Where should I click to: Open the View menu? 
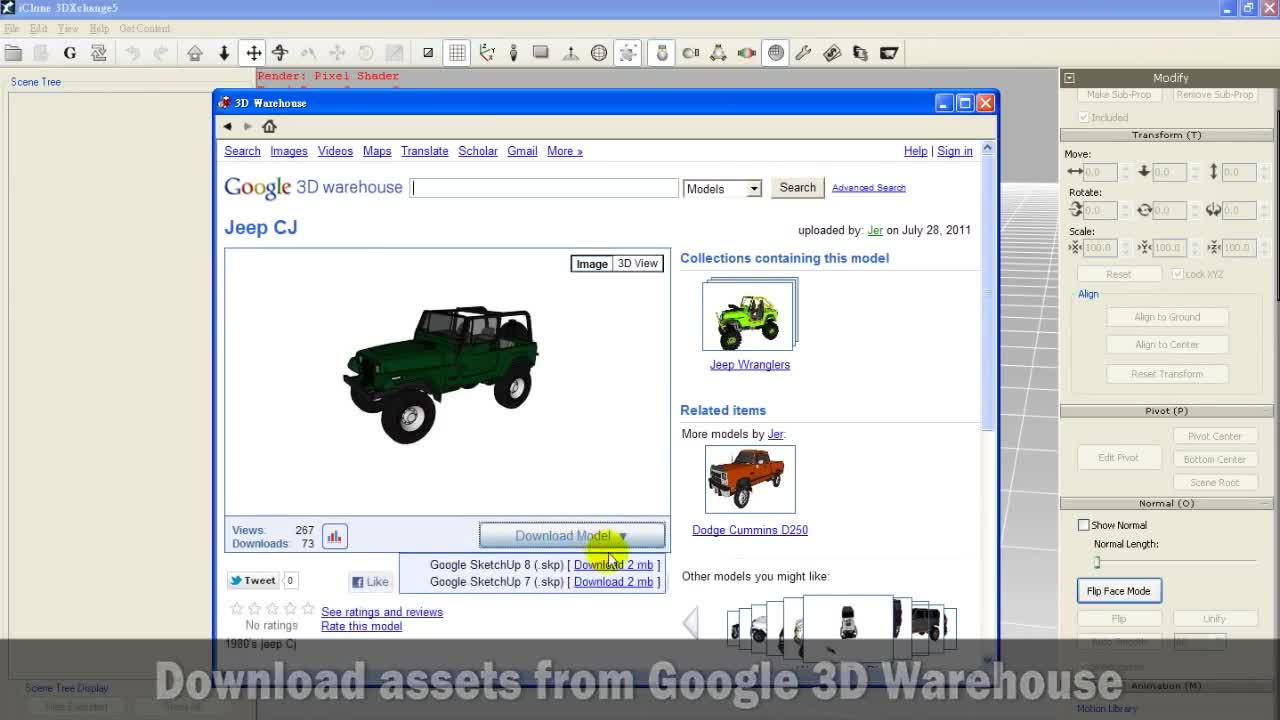[68, 29]
